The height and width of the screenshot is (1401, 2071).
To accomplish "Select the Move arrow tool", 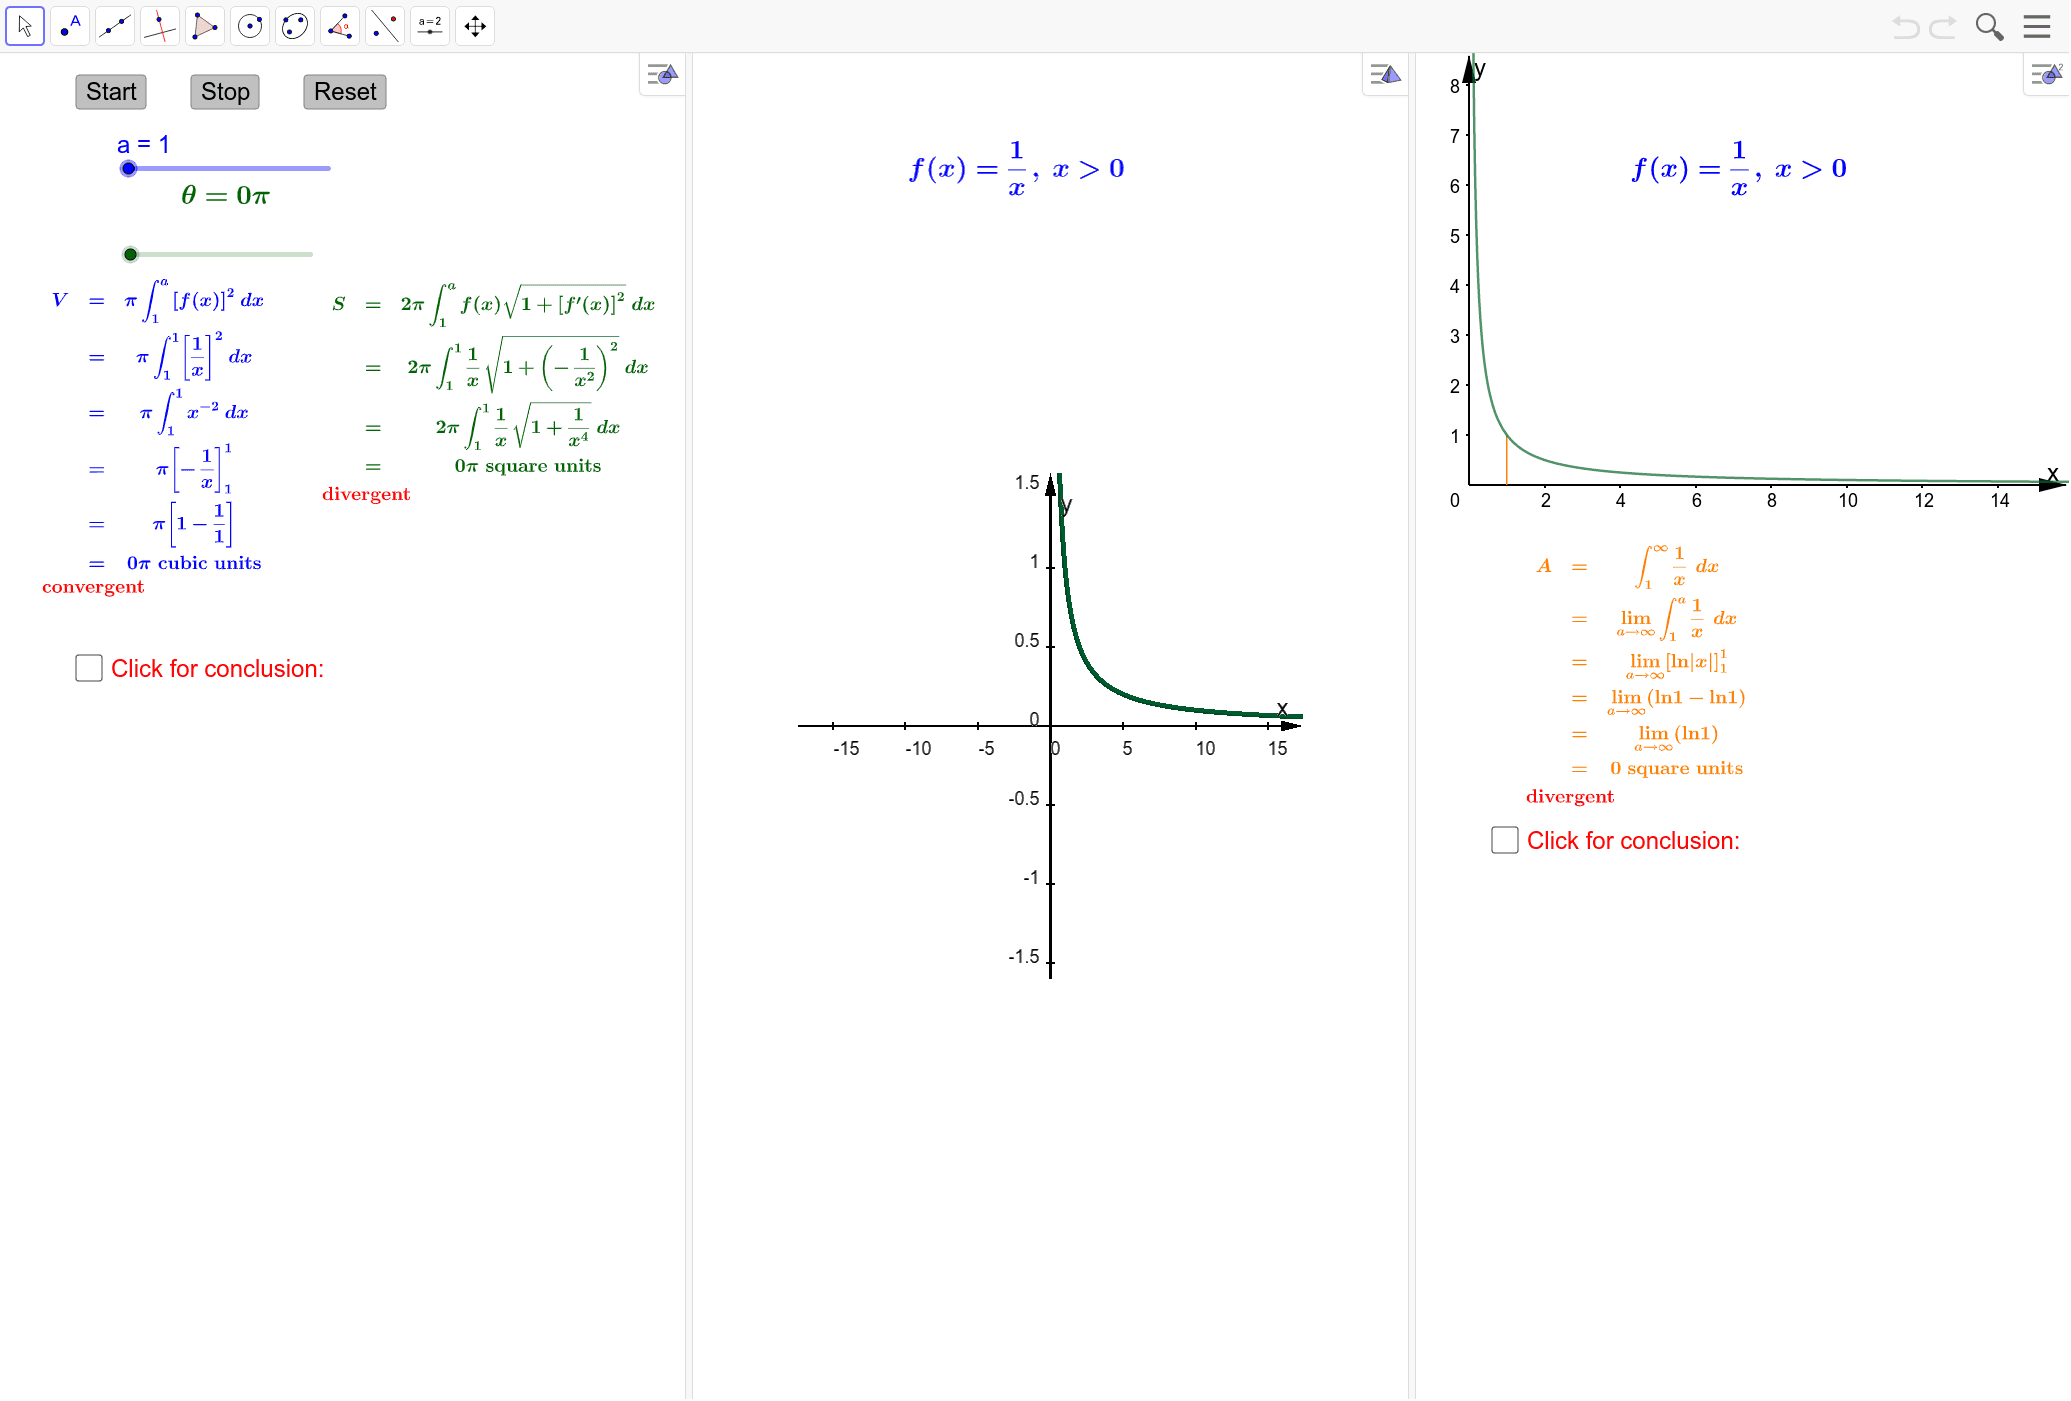I will click(25, 26).
